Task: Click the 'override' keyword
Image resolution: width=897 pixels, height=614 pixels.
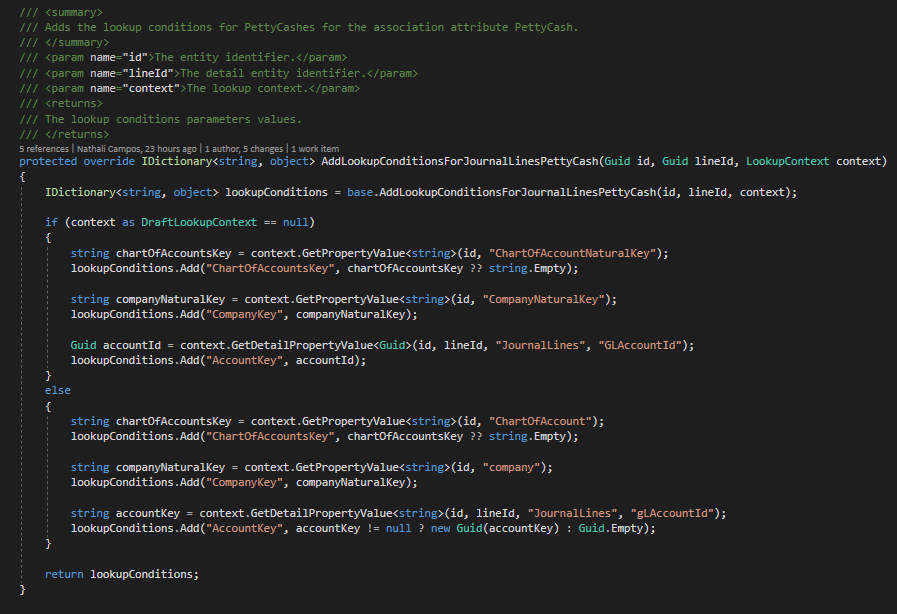Action: [109, 161]
